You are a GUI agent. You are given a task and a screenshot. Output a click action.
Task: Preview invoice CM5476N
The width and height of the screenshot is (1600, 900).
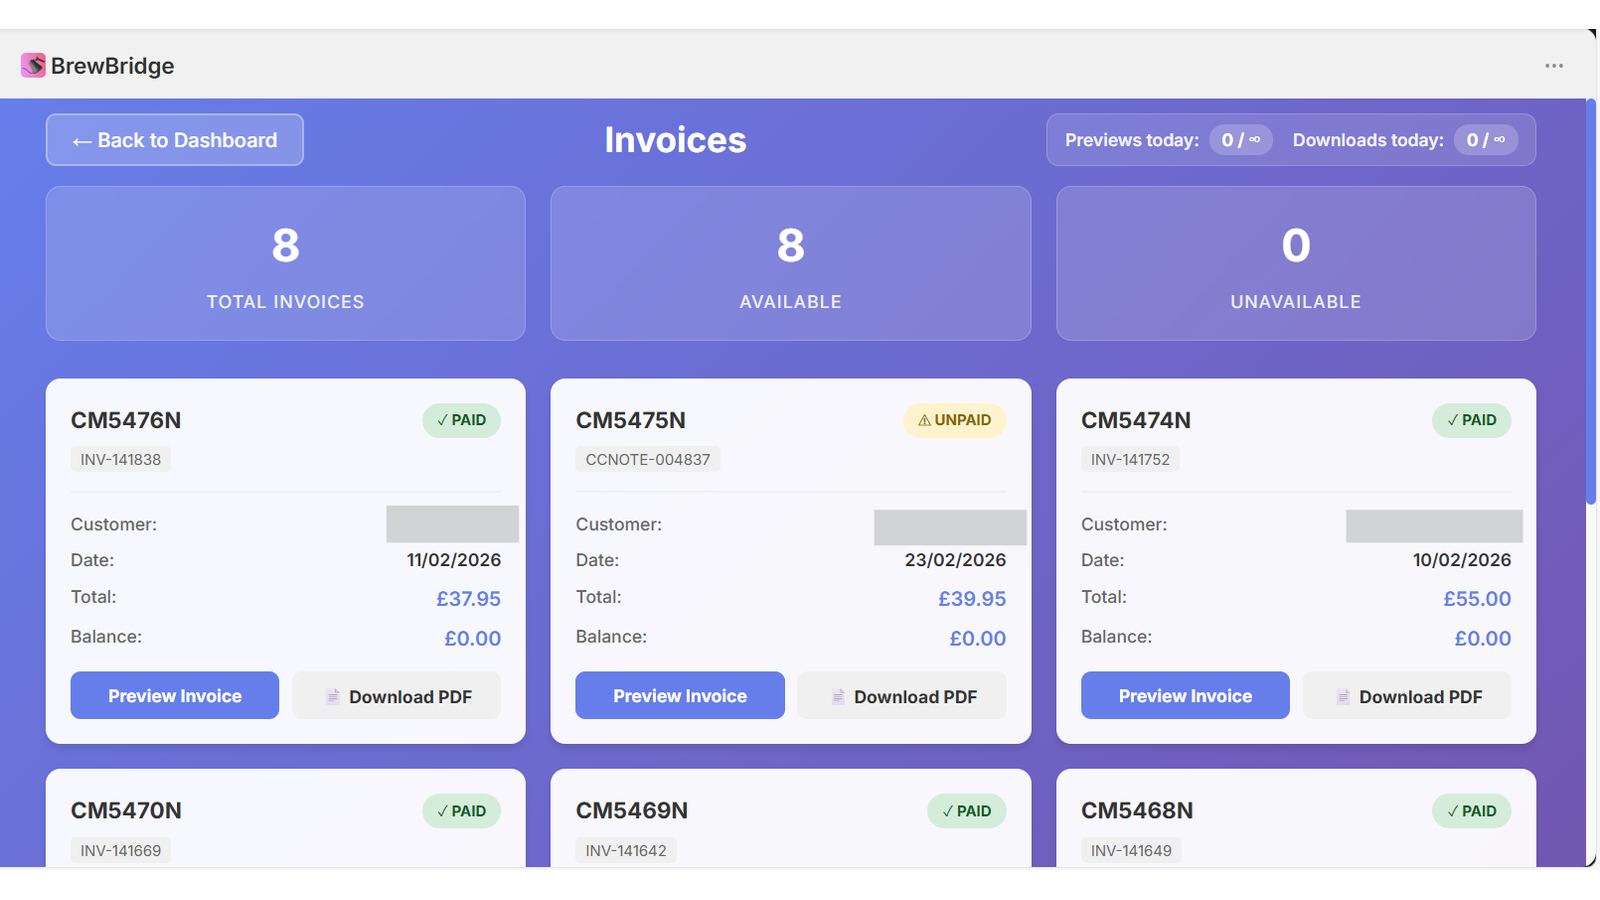(175, 696)
